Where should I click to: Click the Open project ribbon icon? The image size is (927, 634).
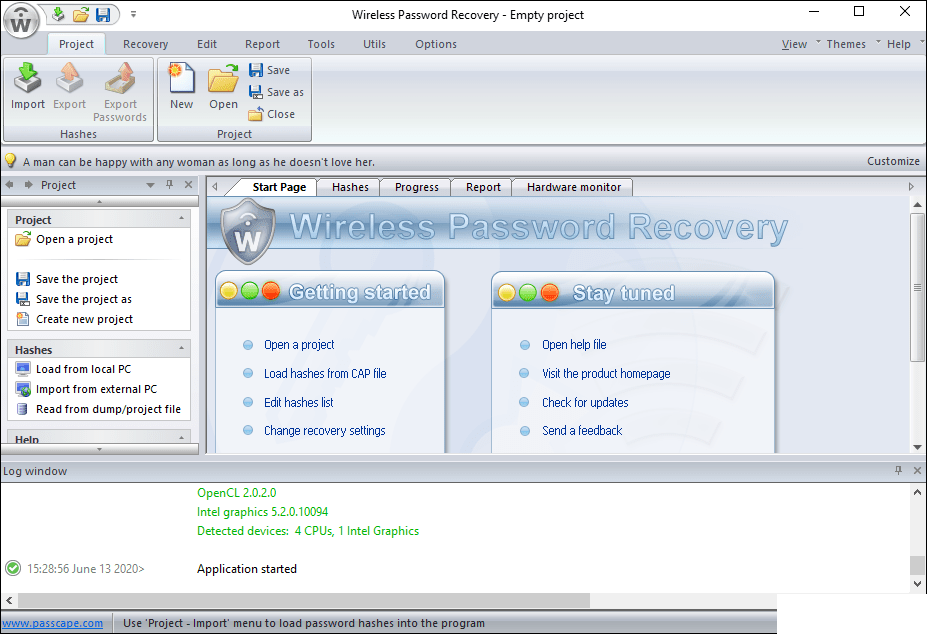223,87
